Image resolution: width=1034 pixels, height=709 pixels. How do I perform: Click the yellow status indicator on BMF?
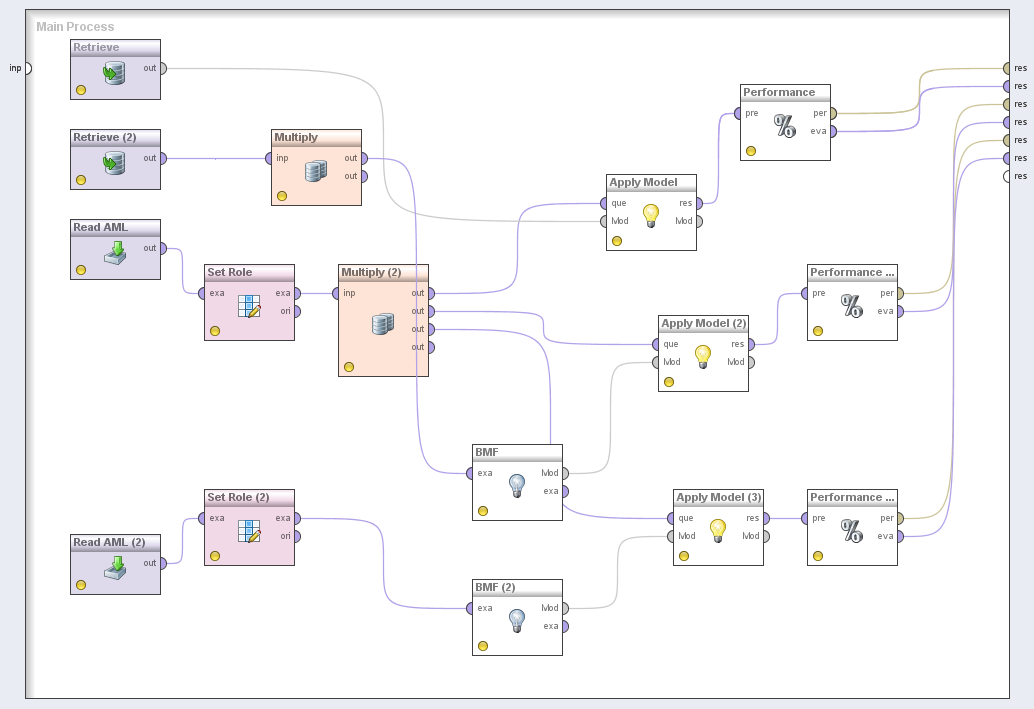[483, 511]
